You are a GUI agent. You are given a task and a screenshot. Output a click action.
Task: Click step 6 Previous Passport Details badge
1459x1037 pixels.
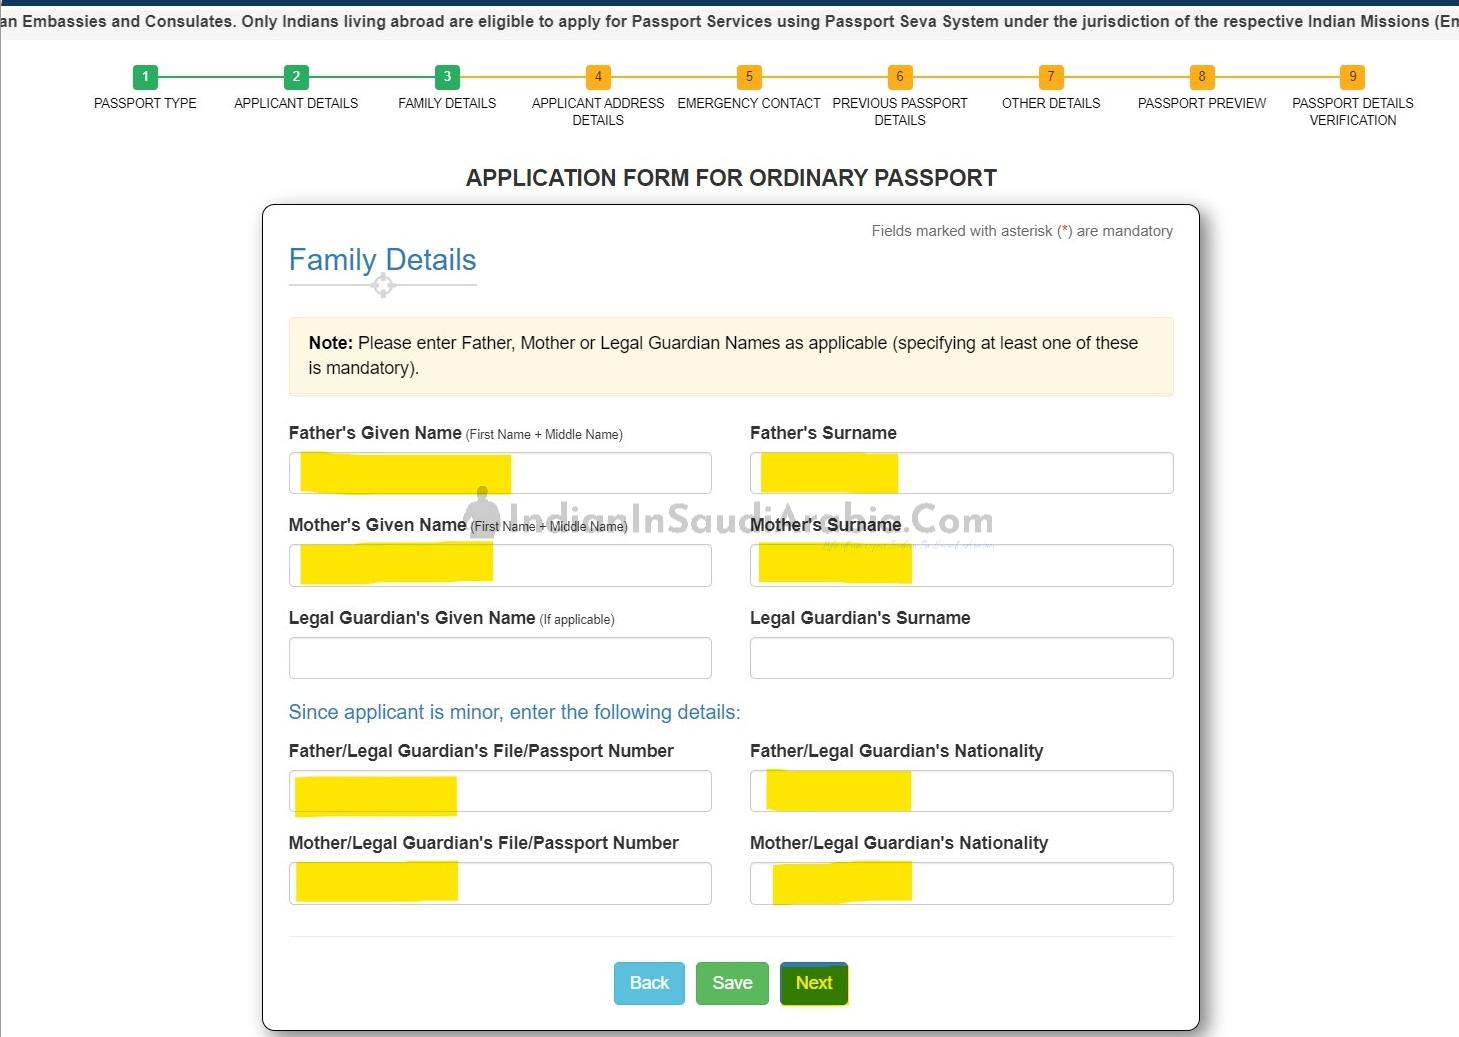[x=900, y=77]
